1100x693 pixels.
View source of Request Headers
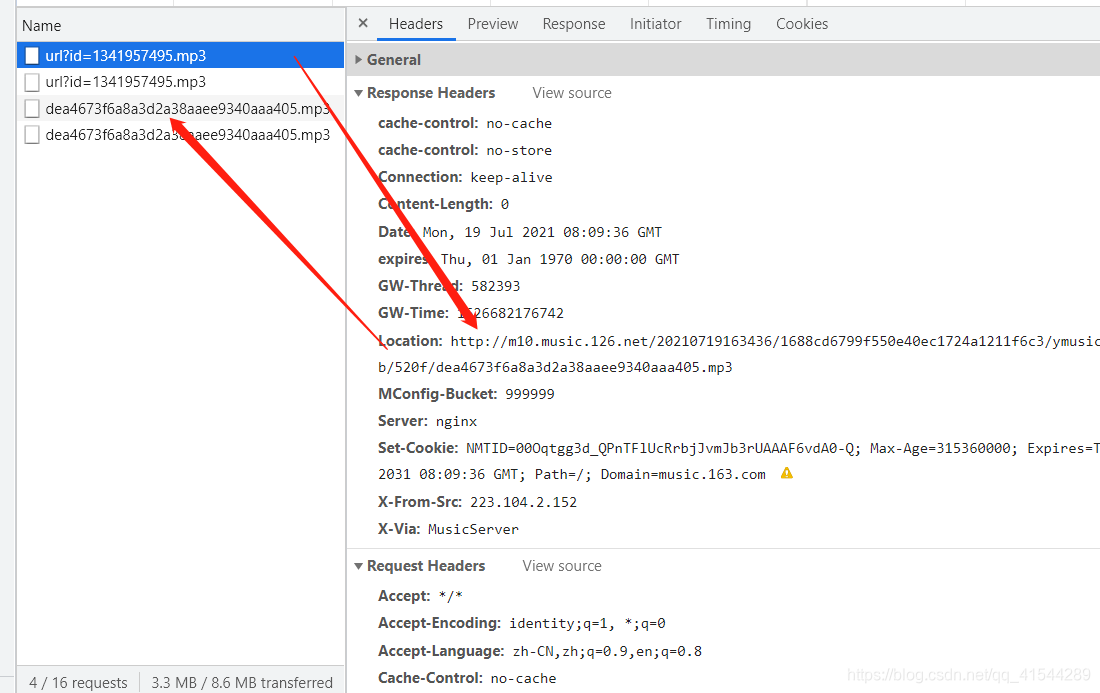(x=562, y=565)
